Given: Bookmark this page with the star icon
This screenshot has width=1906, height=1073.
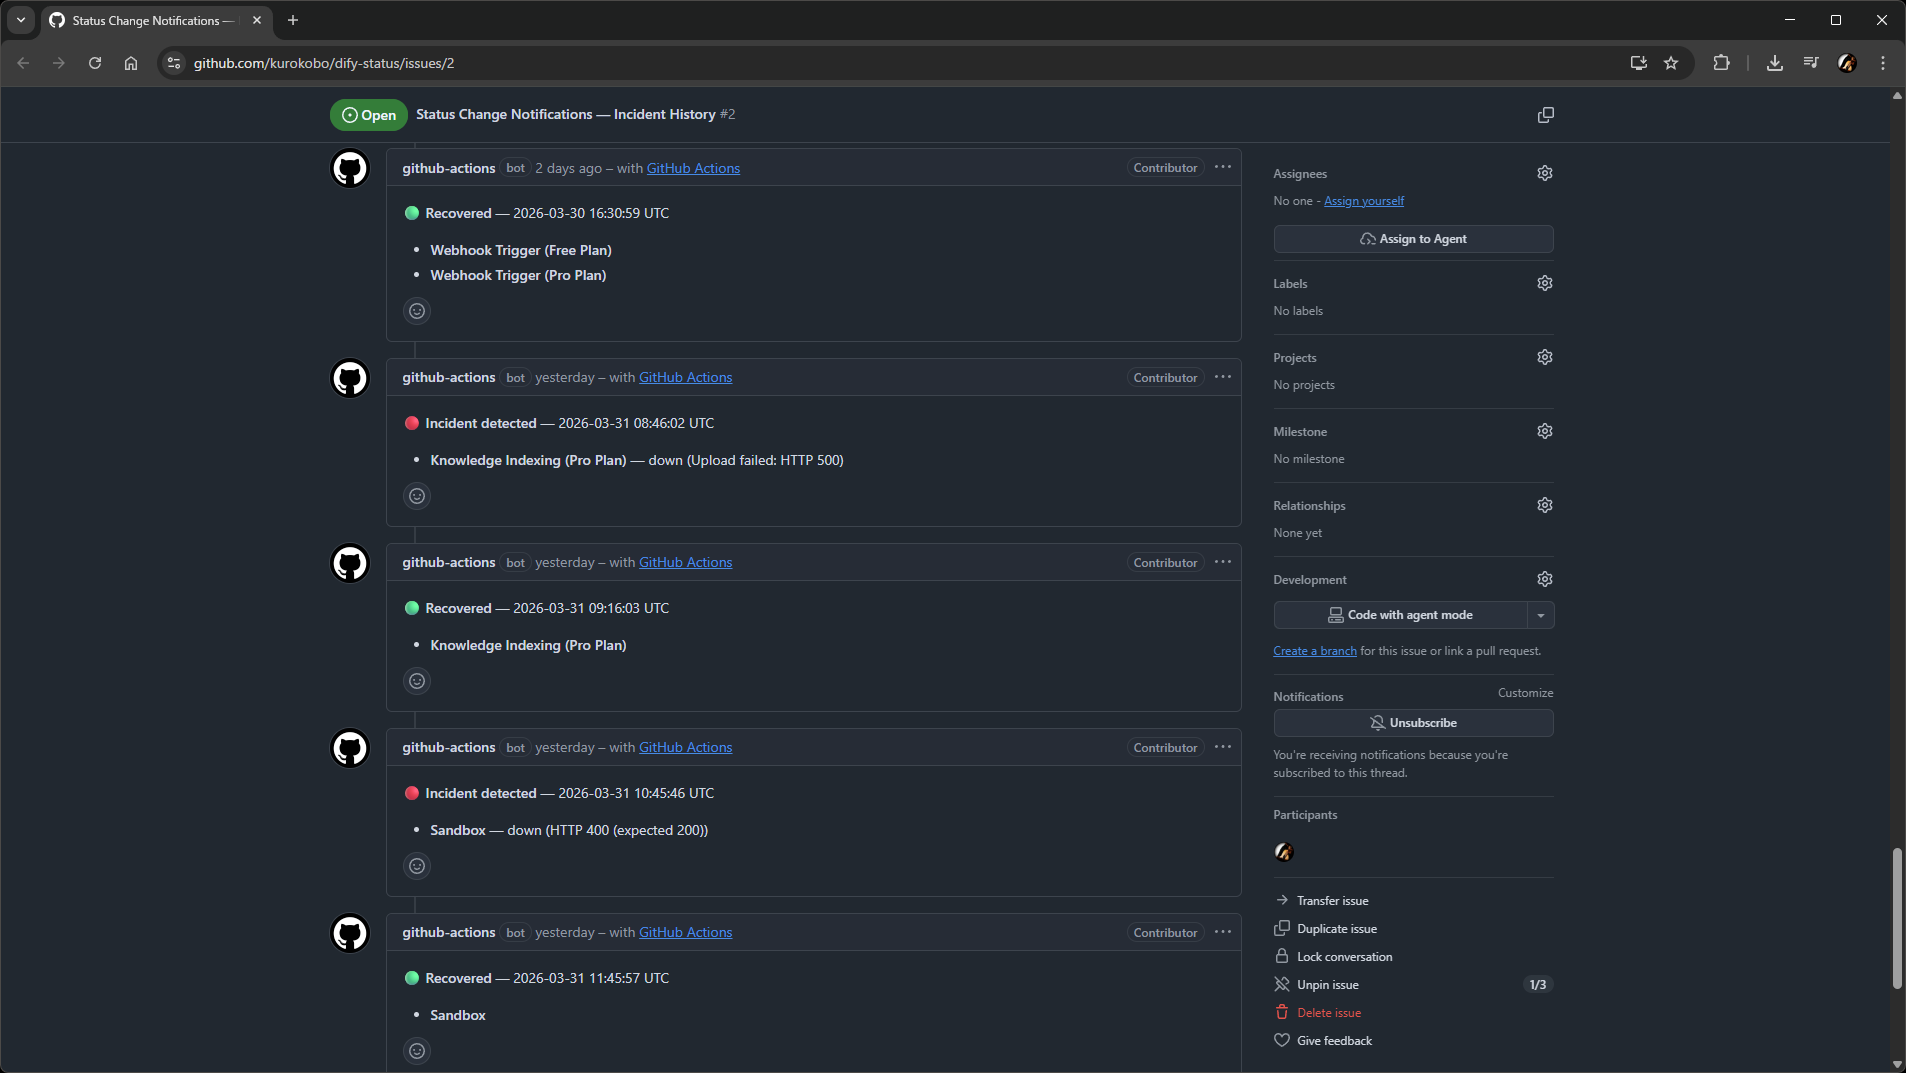Looking at the screenshot, I should pos(1670,63).
